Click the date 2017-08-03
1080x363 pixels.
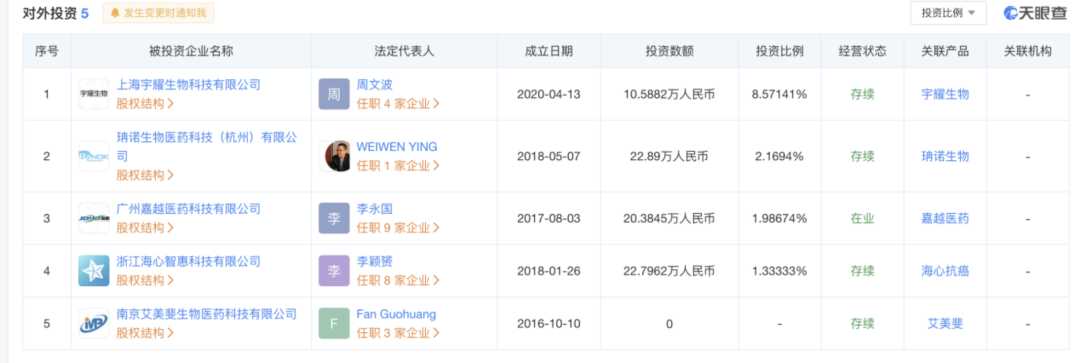548,218
